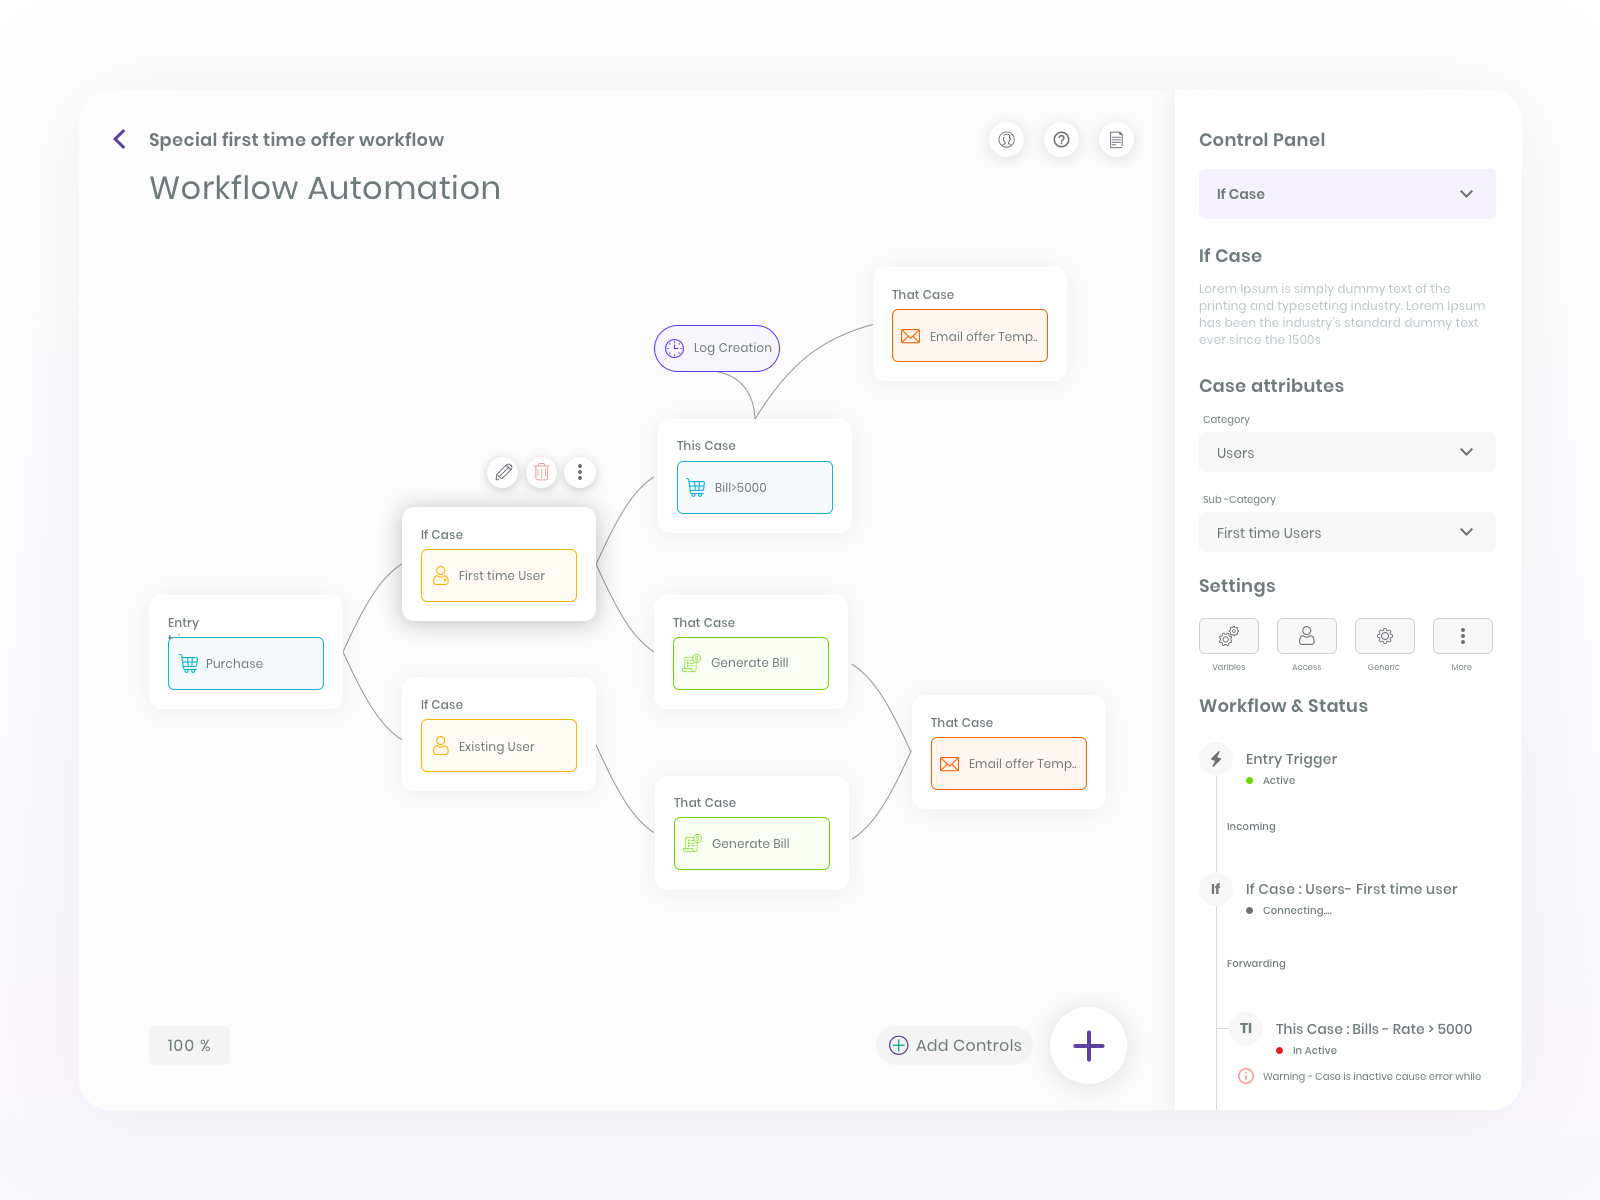
Task: Open the First time Users sub-category dropdown
Action: (1347, 532)
